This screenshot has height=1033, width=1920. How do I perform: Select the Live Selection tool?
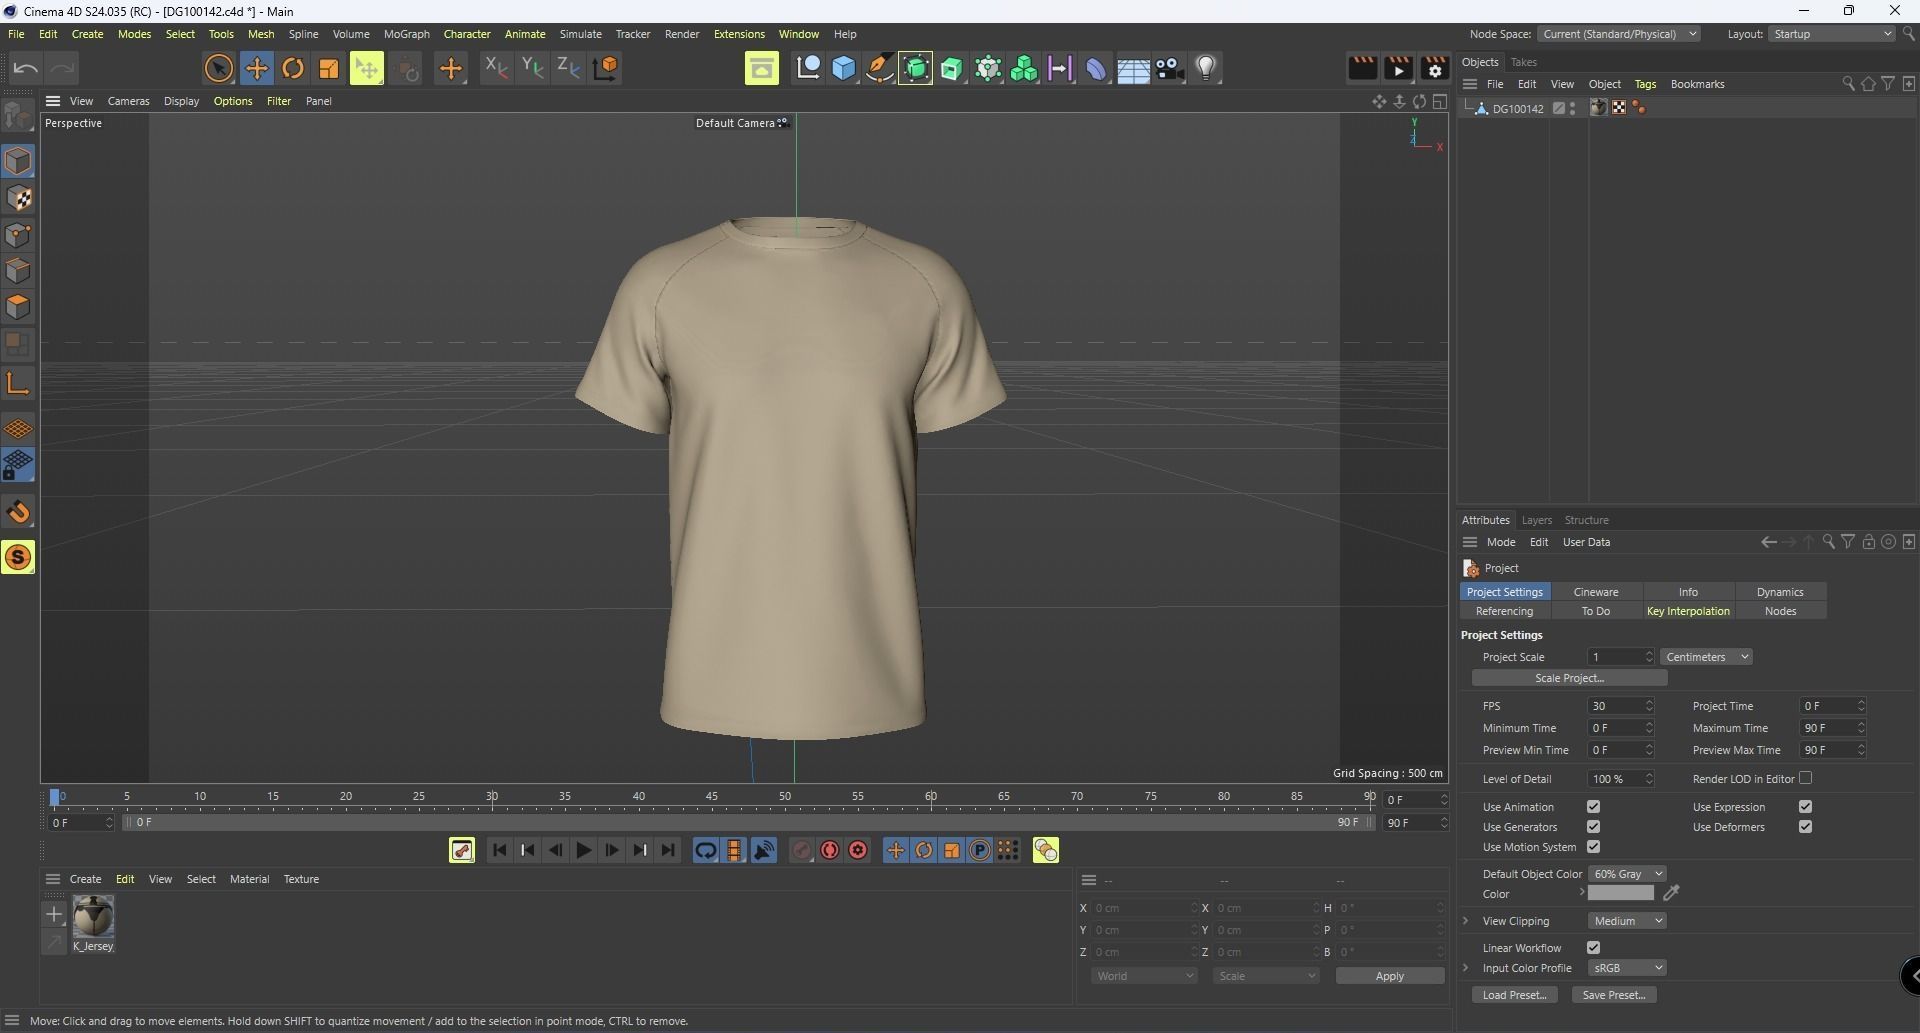point(218,68)
